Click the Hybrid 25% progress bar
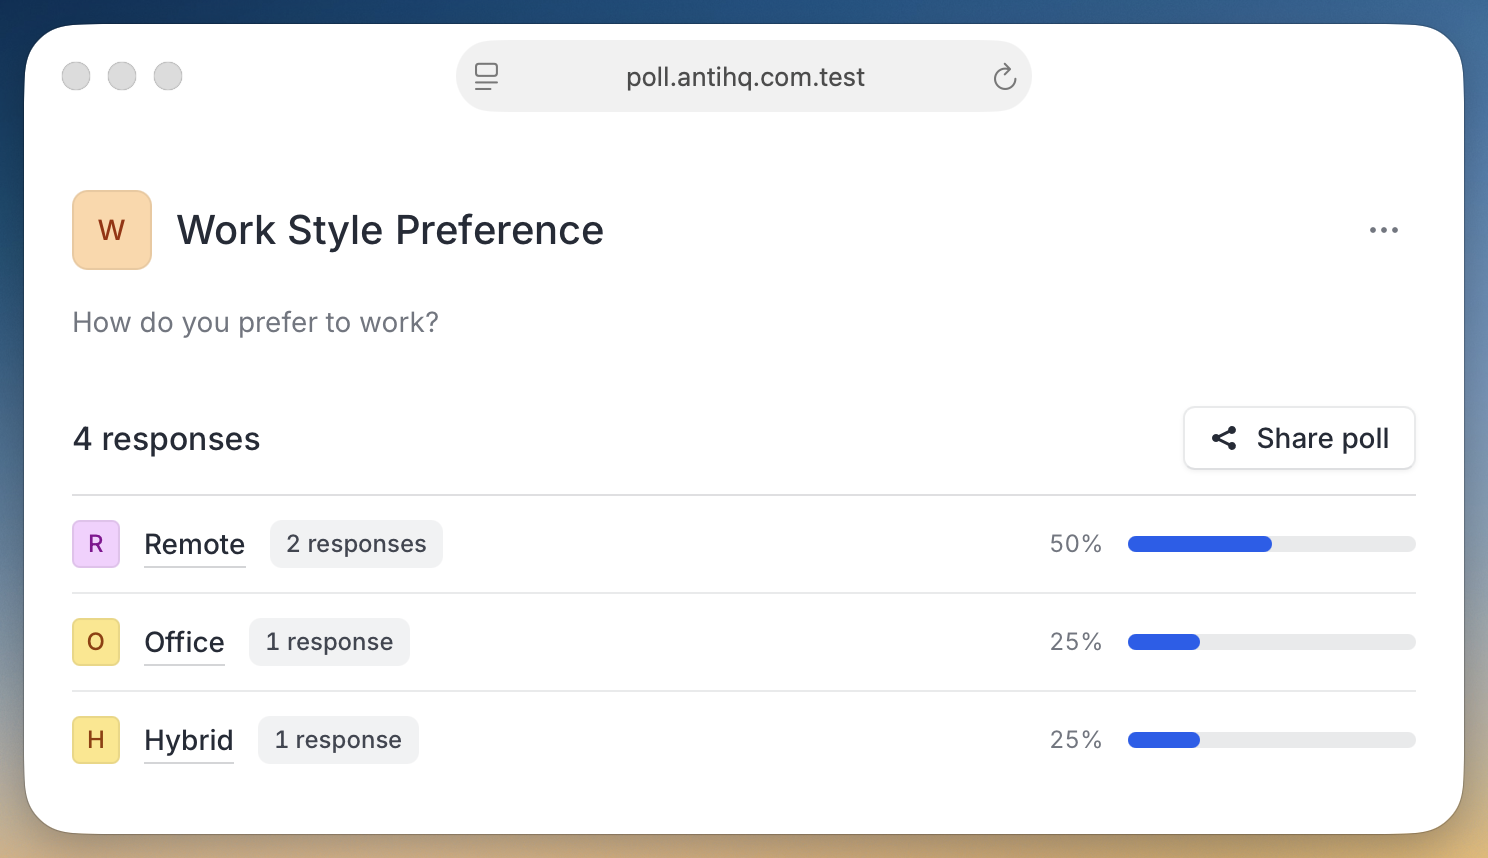Viewport: 1488px width, 858px height. point(1271,740)
